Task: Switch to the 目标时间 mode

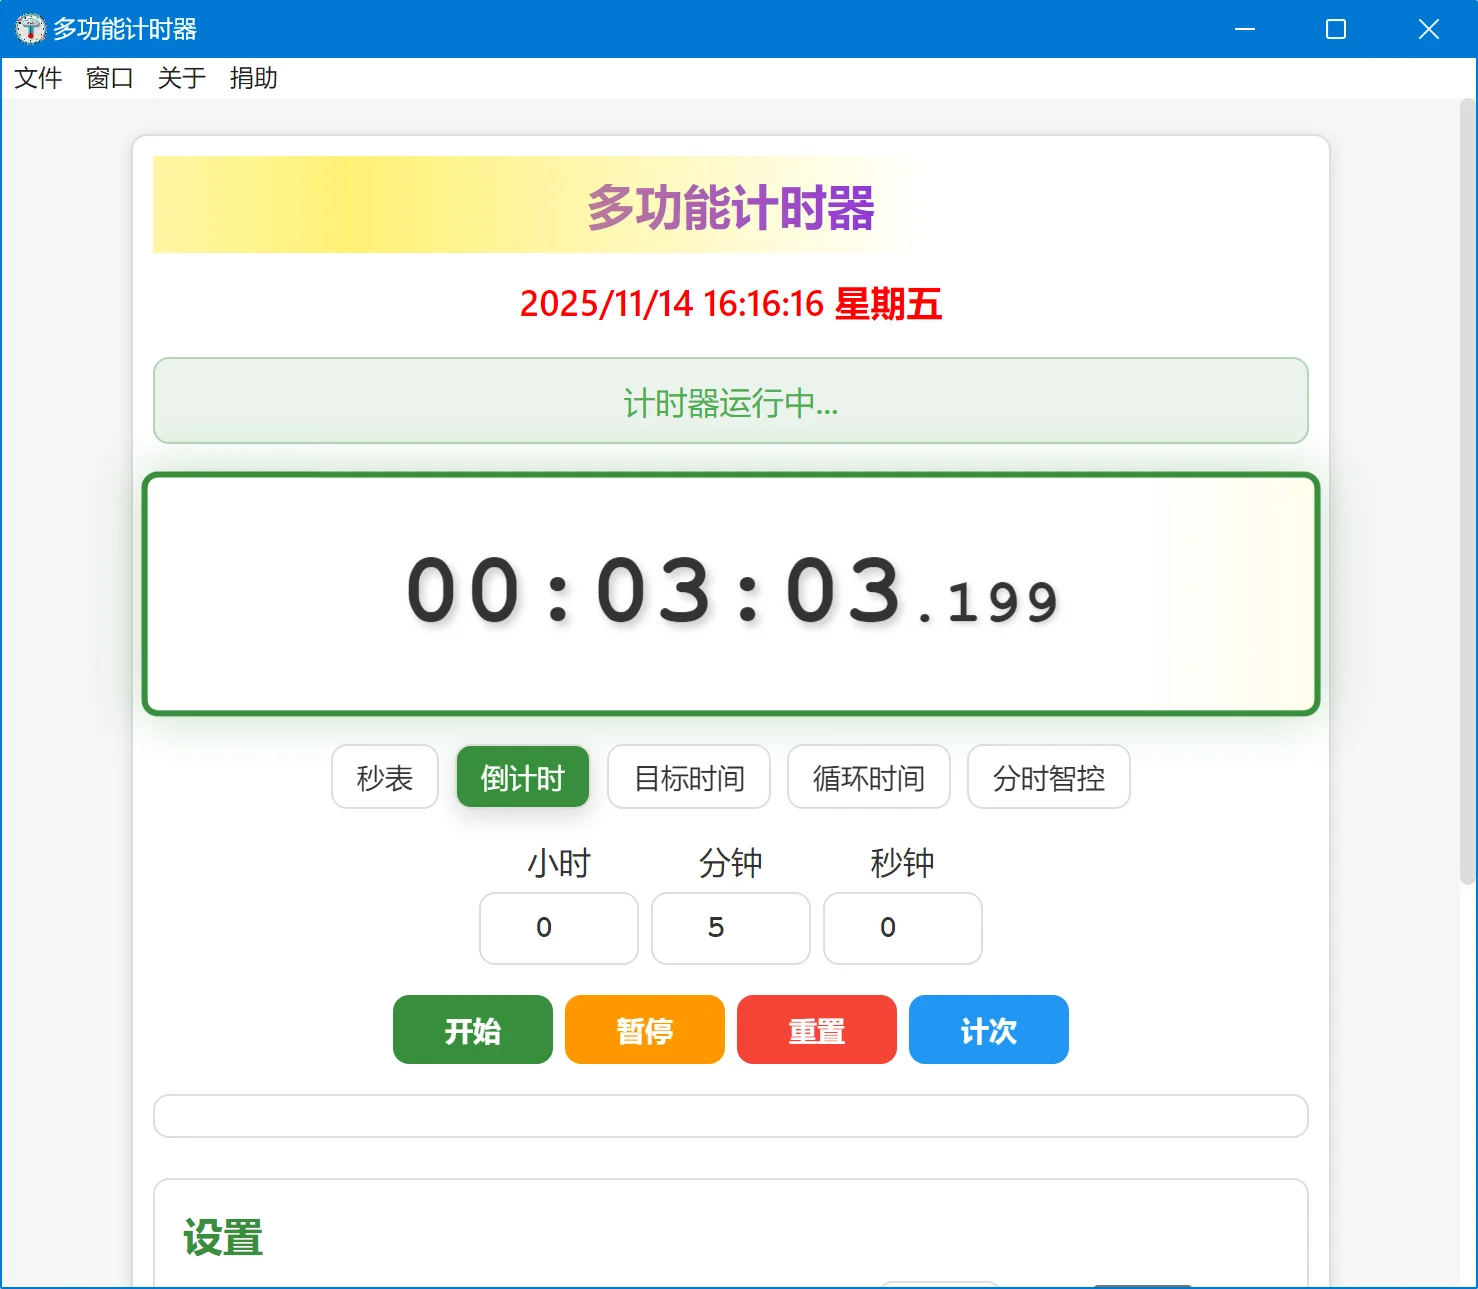Action: [688, 777]
